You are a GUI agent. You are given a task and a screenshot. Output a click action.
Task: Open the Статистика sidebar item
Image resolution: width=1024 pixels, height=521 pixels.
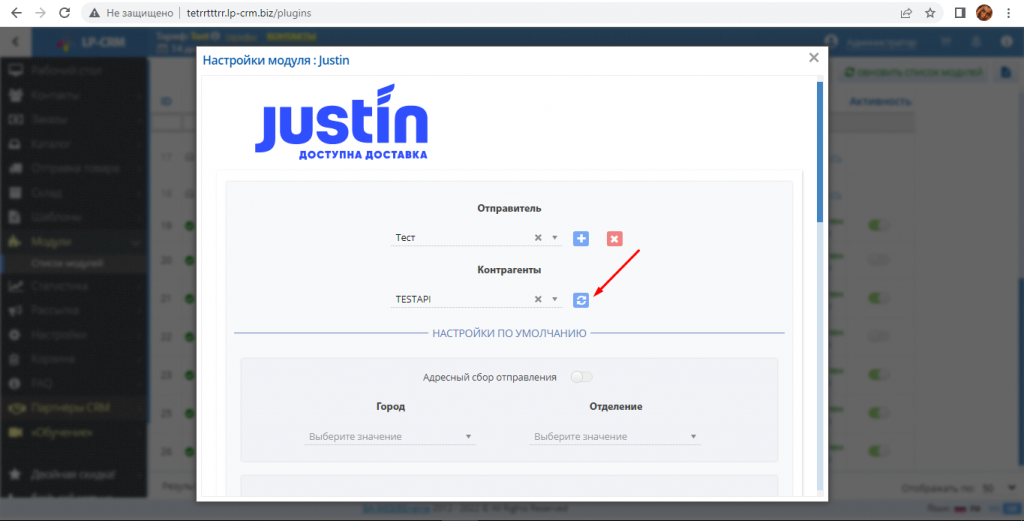click(74, 286)
